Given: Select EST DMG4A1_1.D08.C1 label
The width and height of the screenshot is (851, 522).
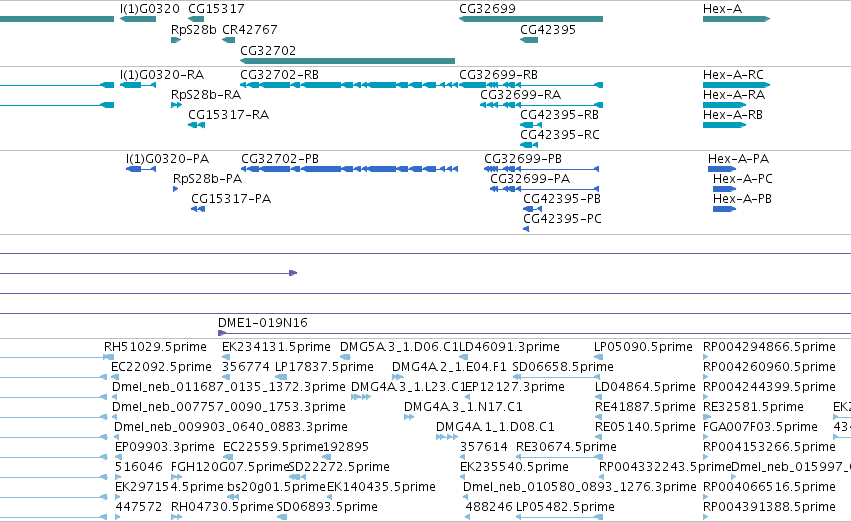Looking at the screenshot, I should 496,426.
